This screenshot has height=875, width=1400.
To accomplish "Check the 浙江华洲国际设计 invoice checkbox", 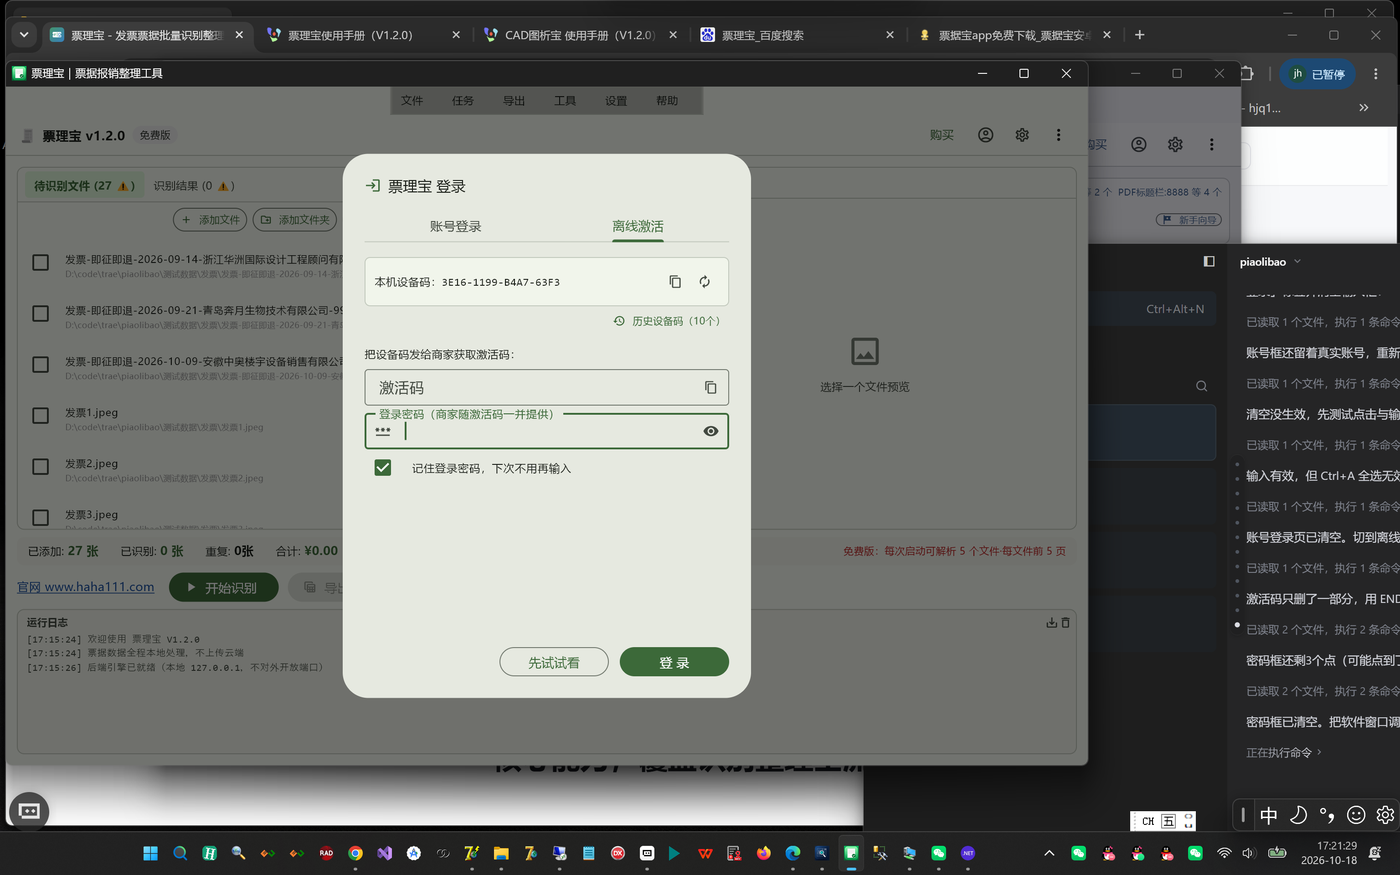I will pos(41,262).
